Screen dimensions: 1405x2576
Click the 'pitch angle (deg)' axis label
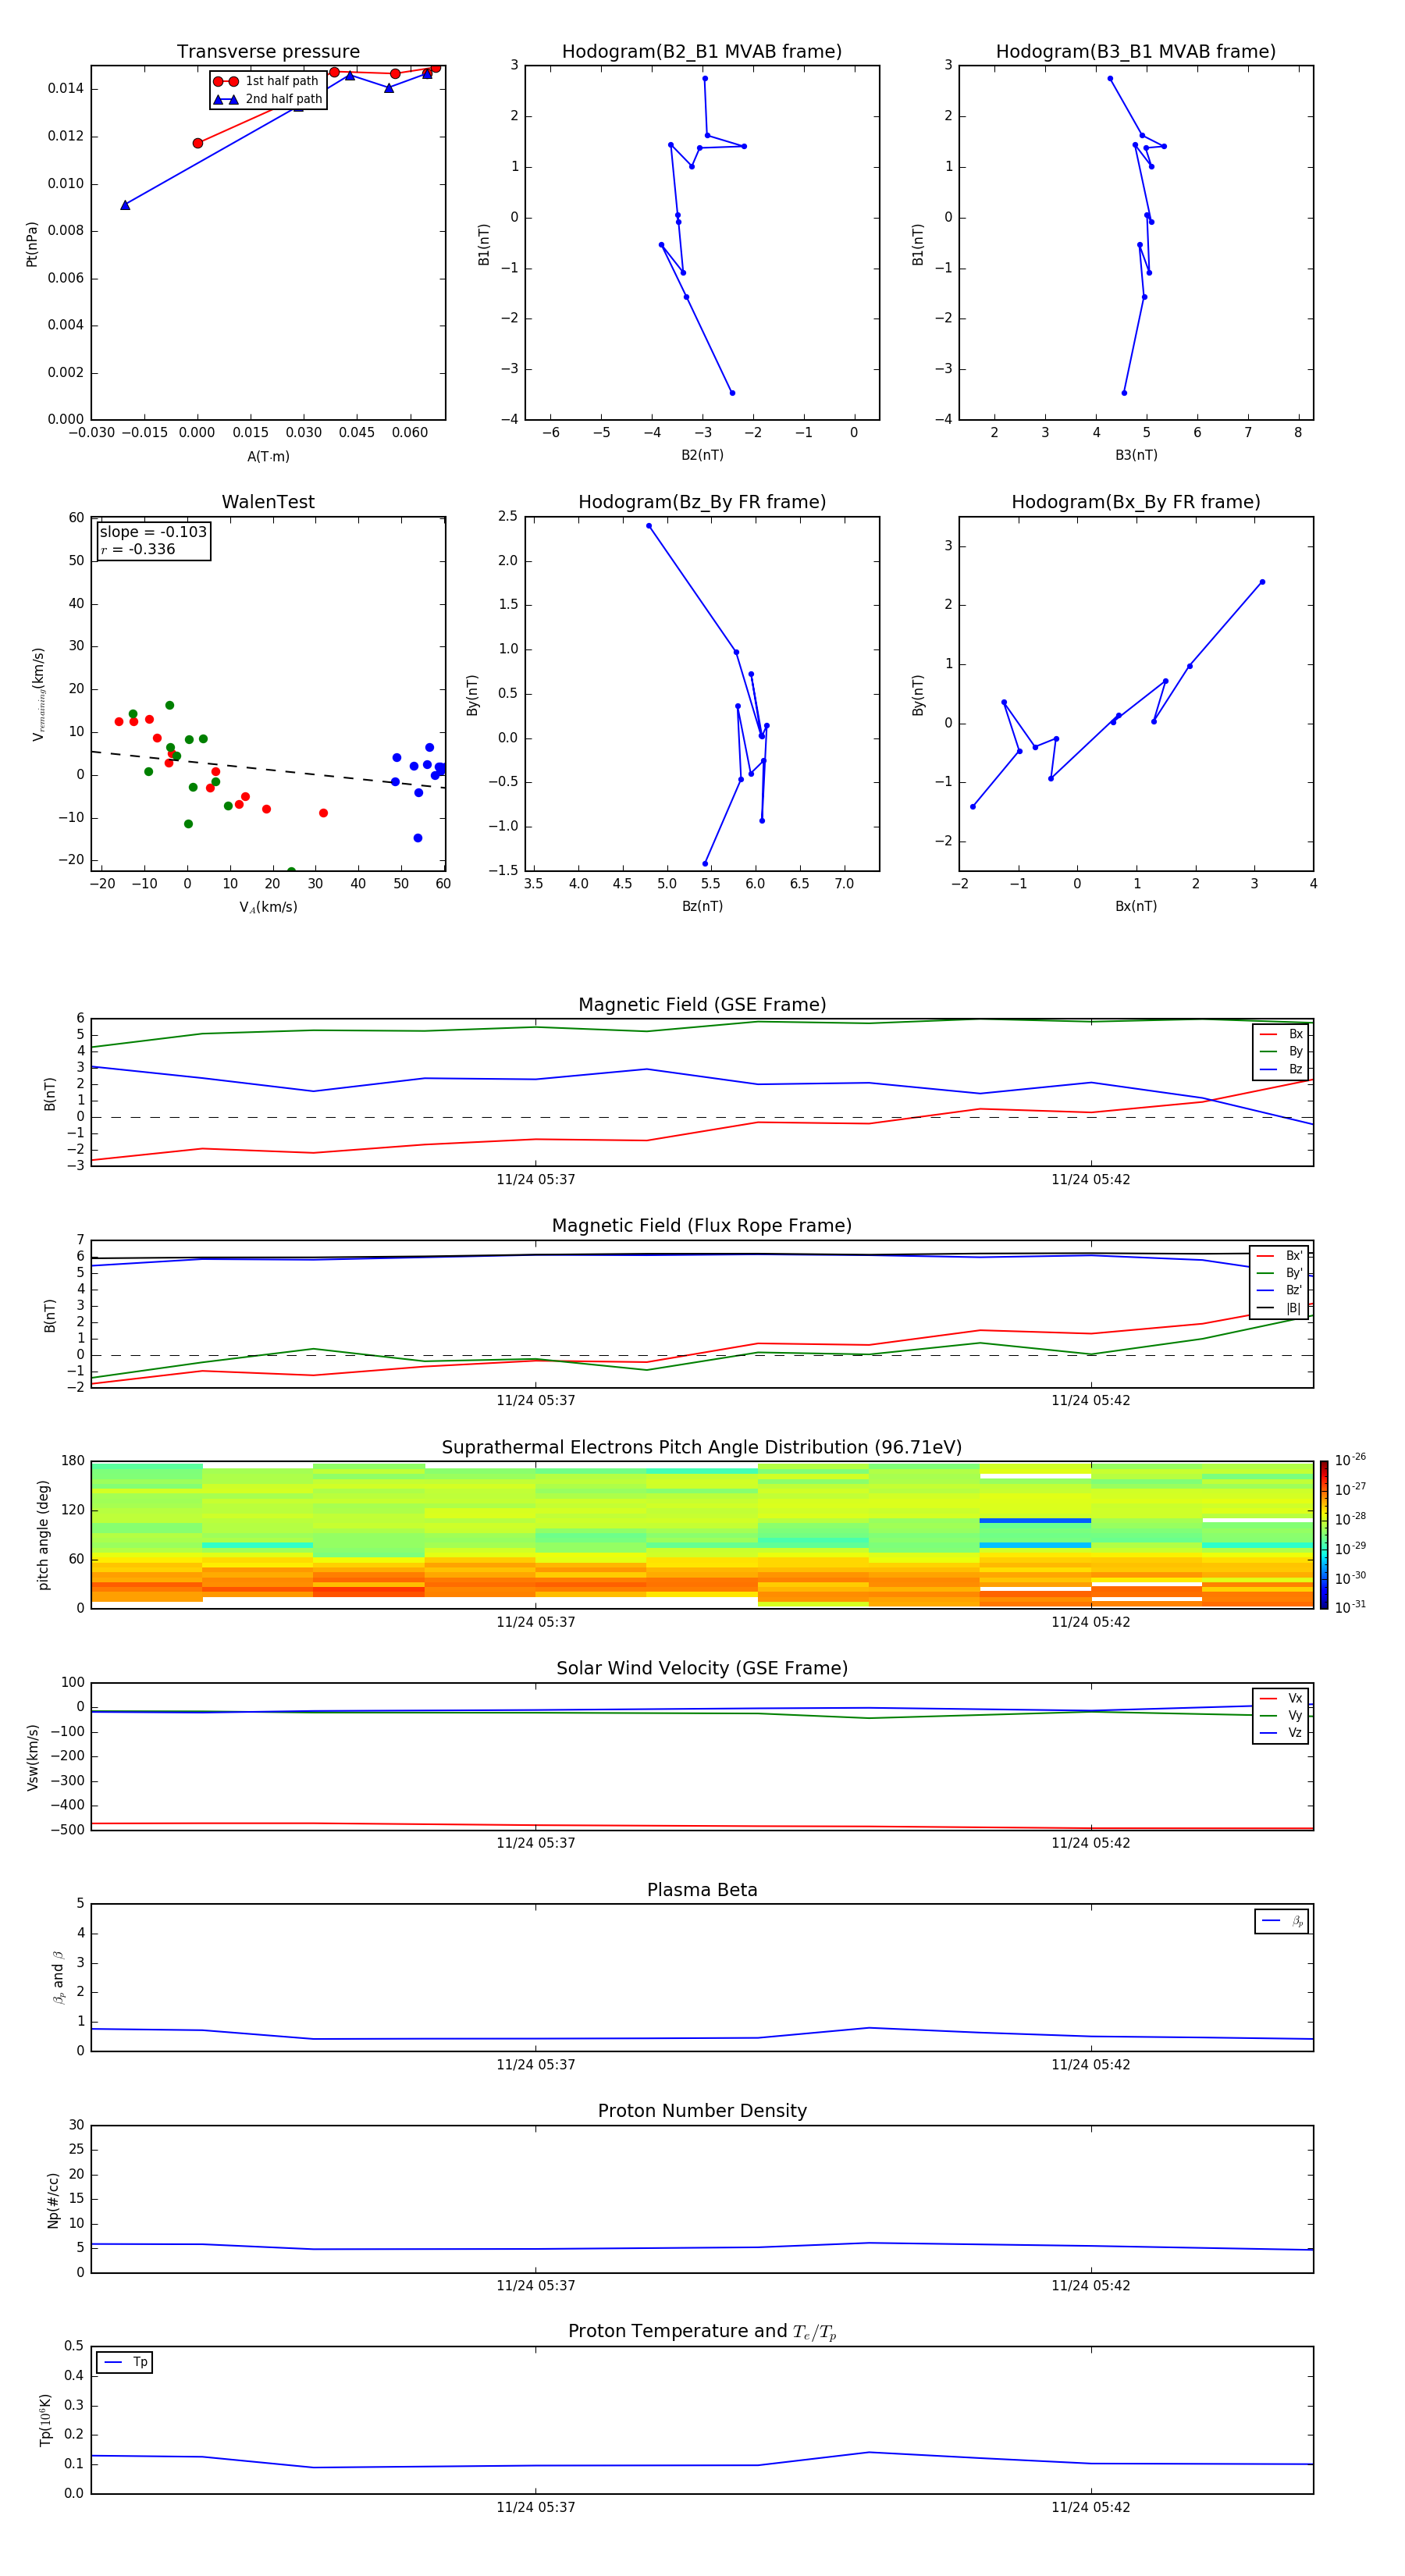43,1535
